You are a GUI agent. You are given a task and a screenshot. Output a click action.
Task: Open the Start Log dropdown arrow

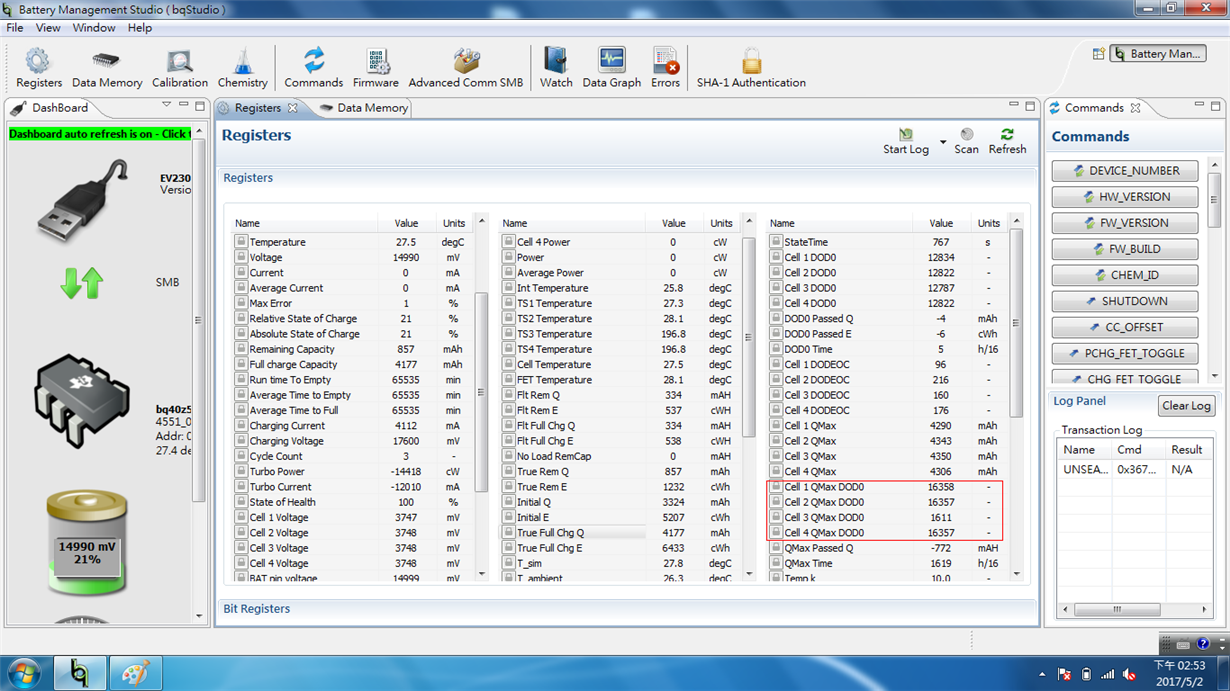[942, 143]
